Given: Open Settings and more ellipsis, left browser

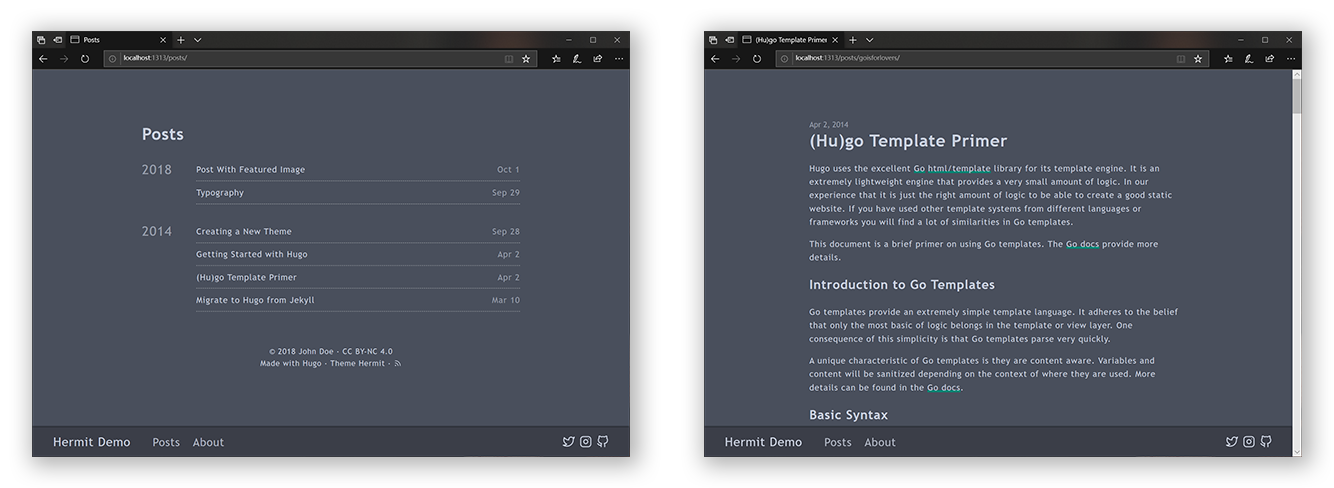Looking at the screenshot, I should [619, 59].
